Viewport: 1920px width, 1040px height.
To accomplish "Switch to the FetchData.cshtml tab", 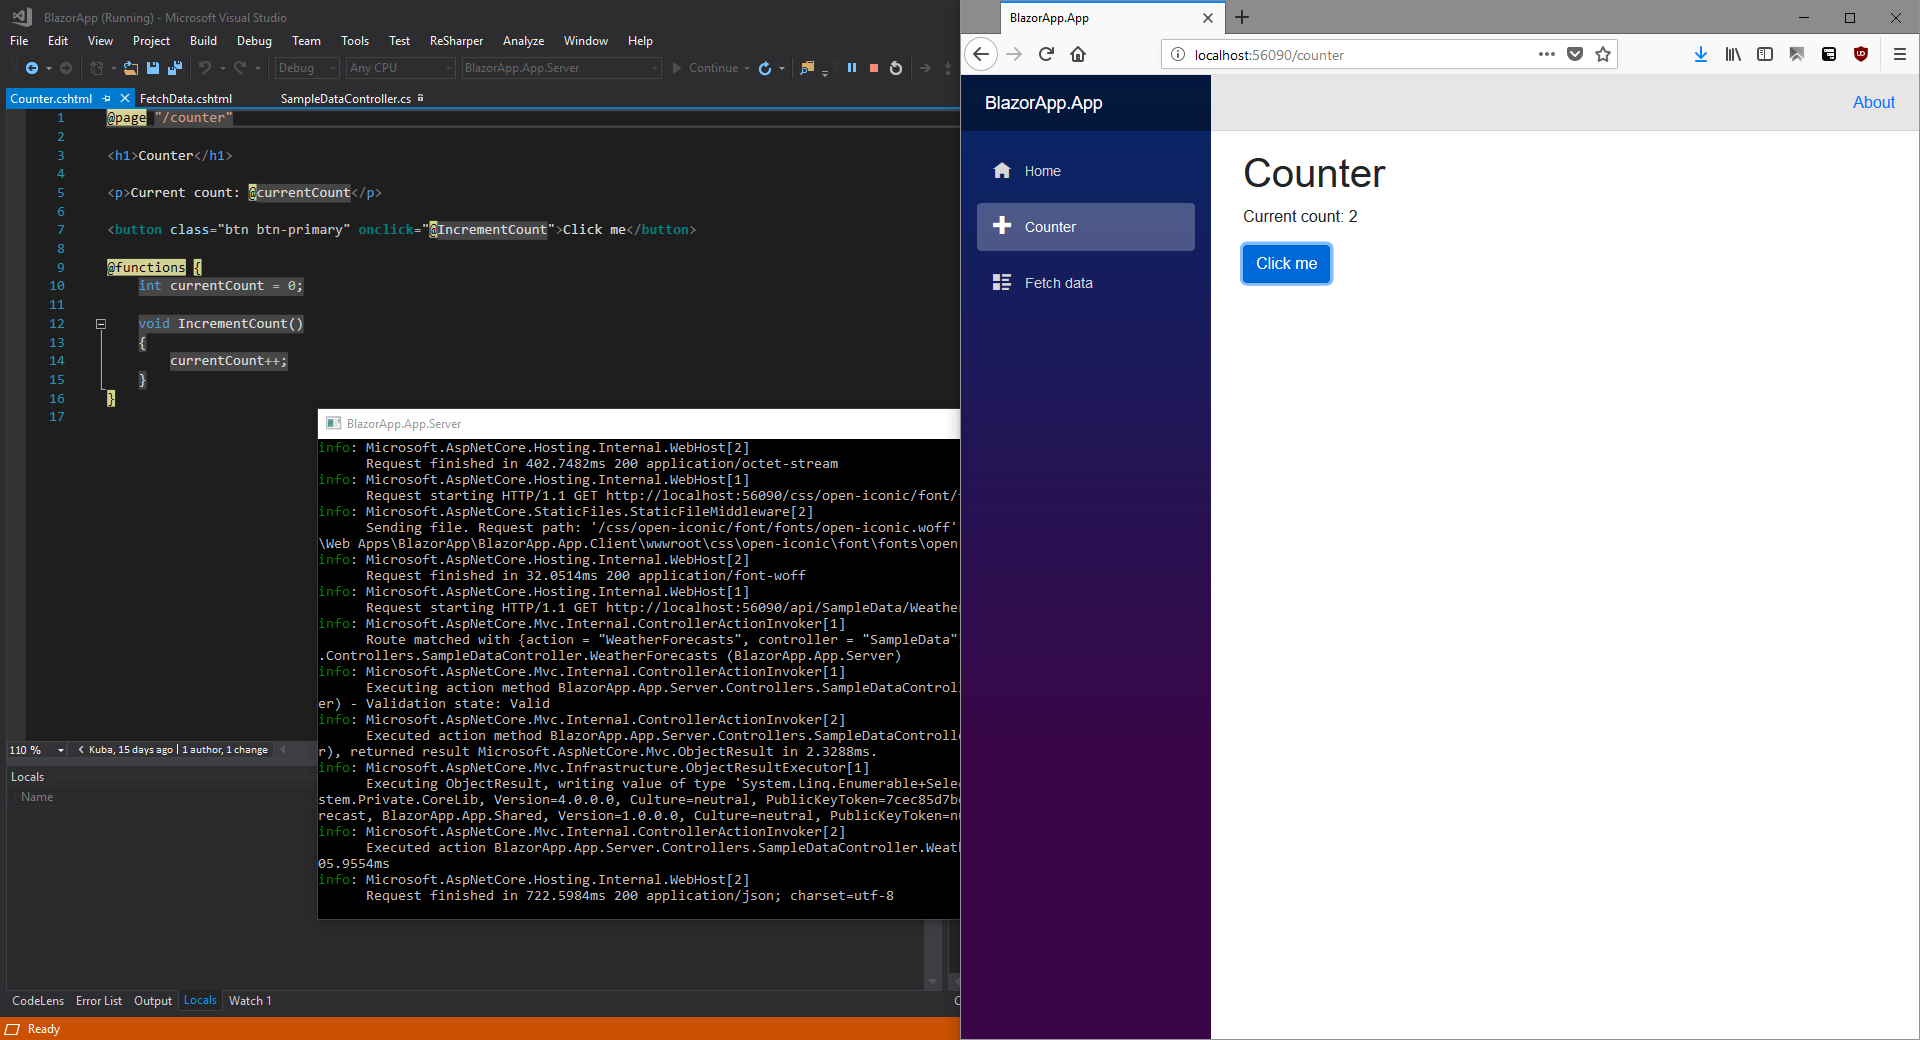I will [x=186, y=99].
